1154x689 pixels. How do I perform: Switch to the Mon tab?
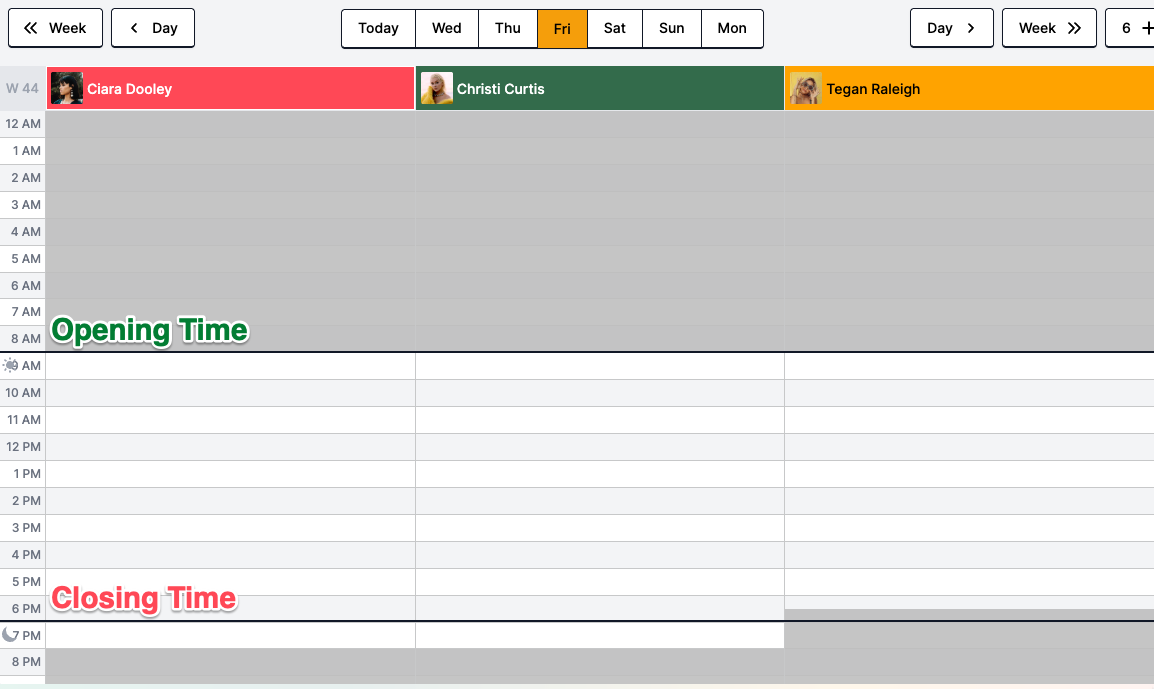(x=732, y=28)
